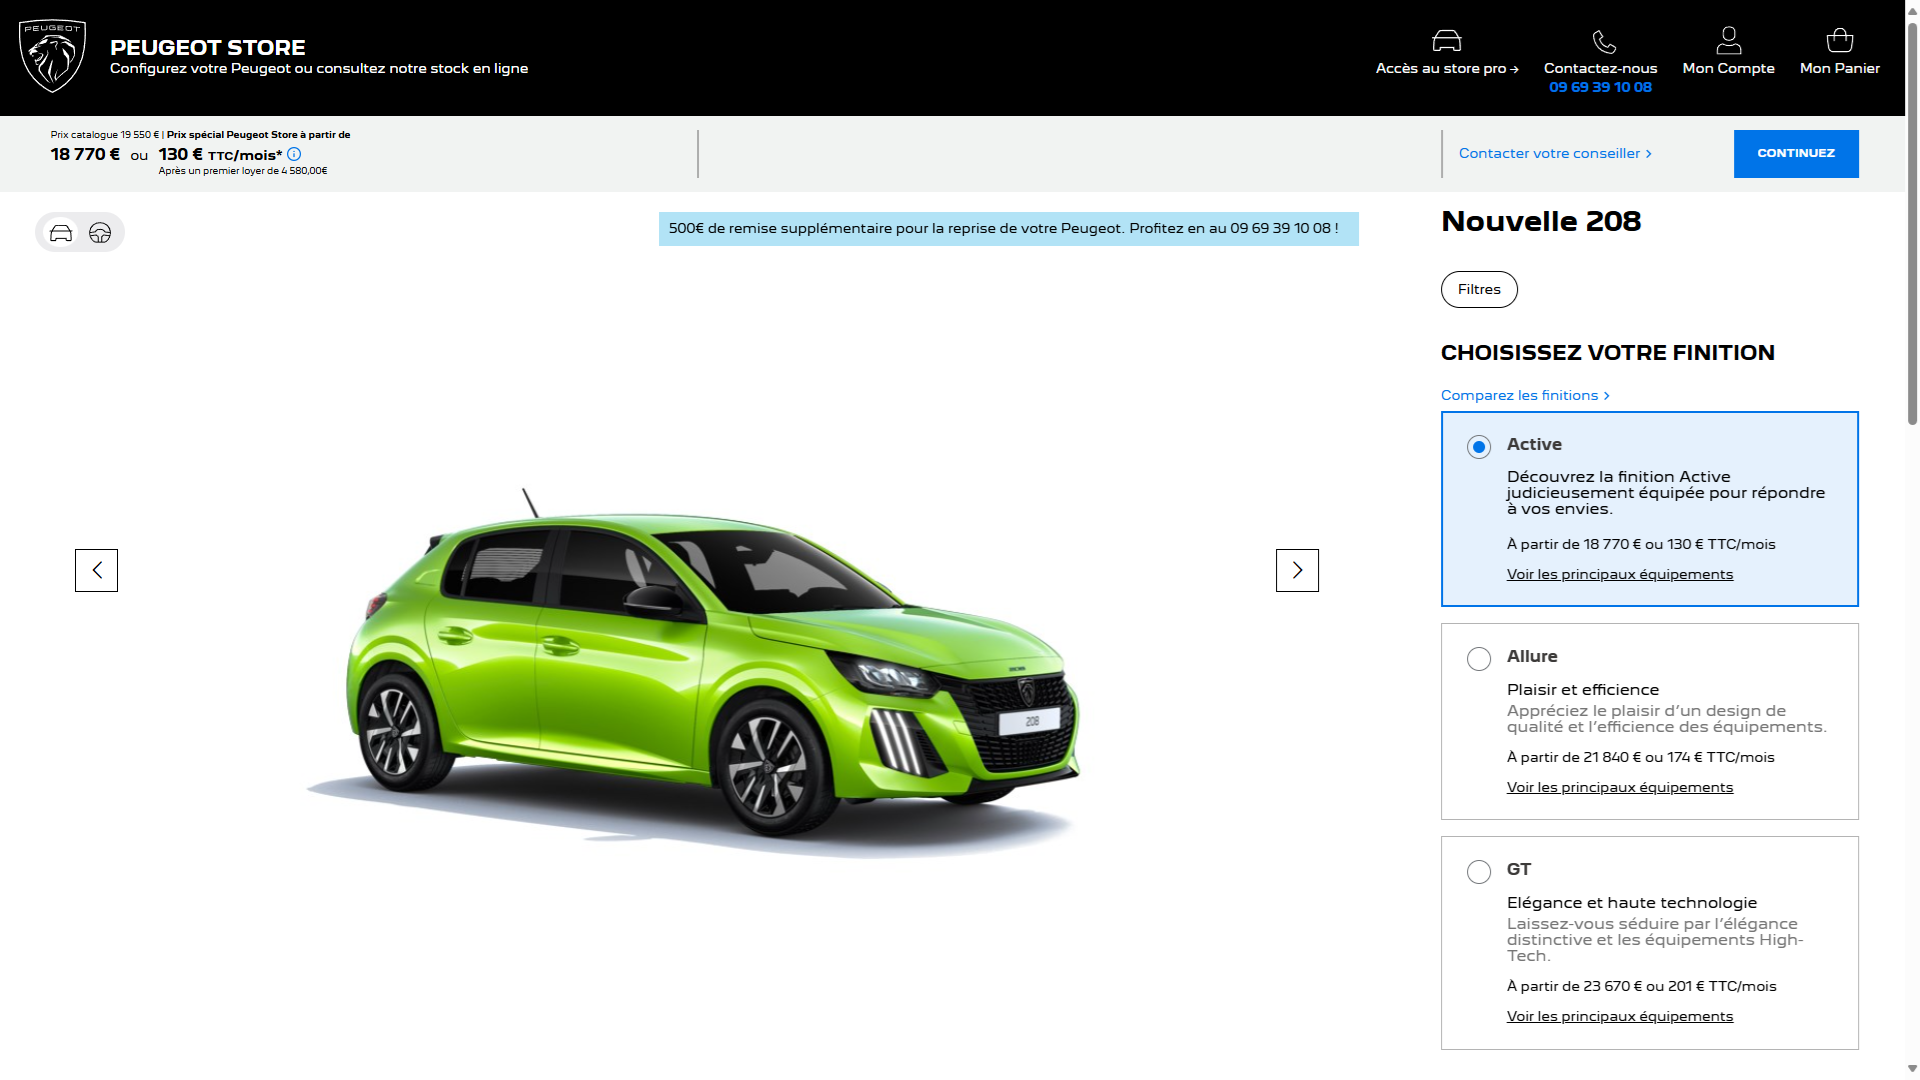Switch to interior steering wheel view
Viewport: 1920px width, 1080px height.
pos(100,233)
